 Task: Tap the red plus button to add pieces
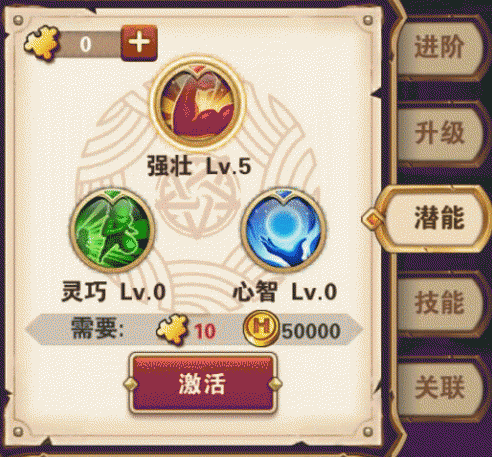pos(139,43)
